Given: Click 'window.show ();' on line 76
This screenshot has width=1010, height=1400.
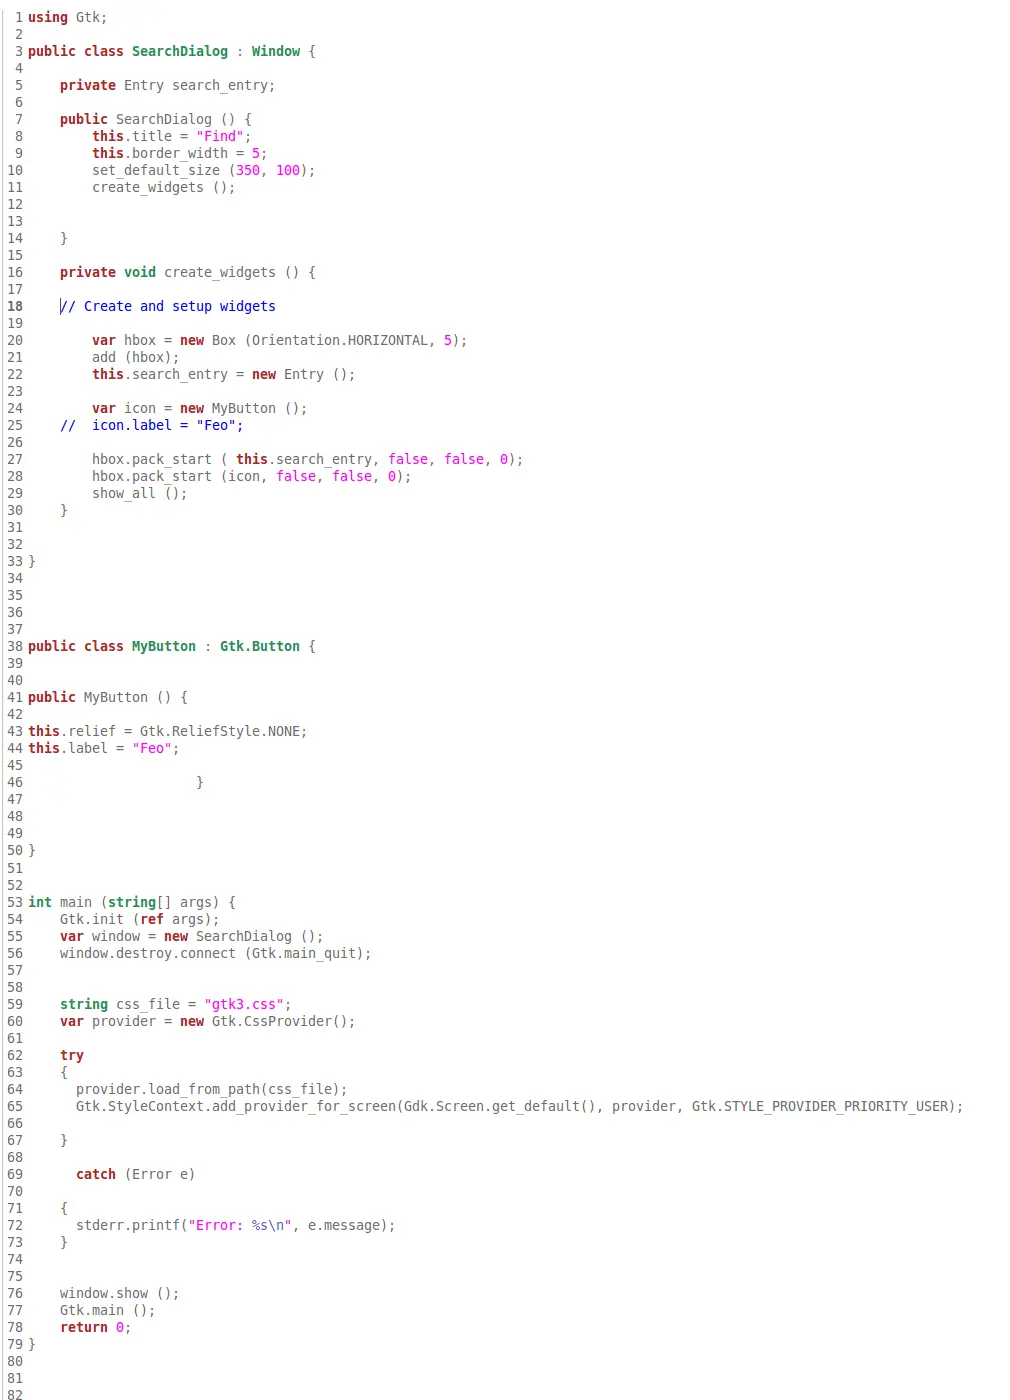Looking at the screenshot, I should (120, 1293).
